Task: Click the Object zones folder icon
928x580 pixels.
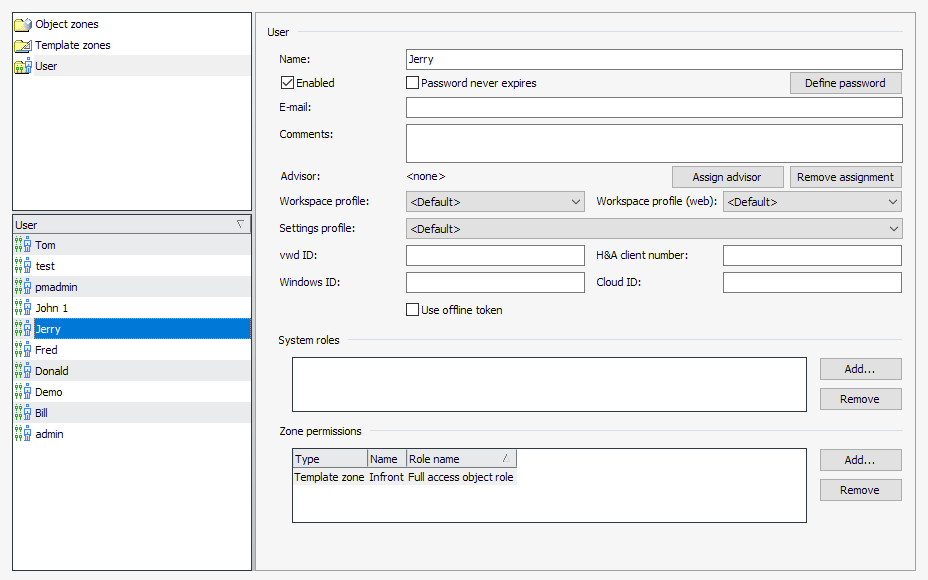Action: [22, 24]
